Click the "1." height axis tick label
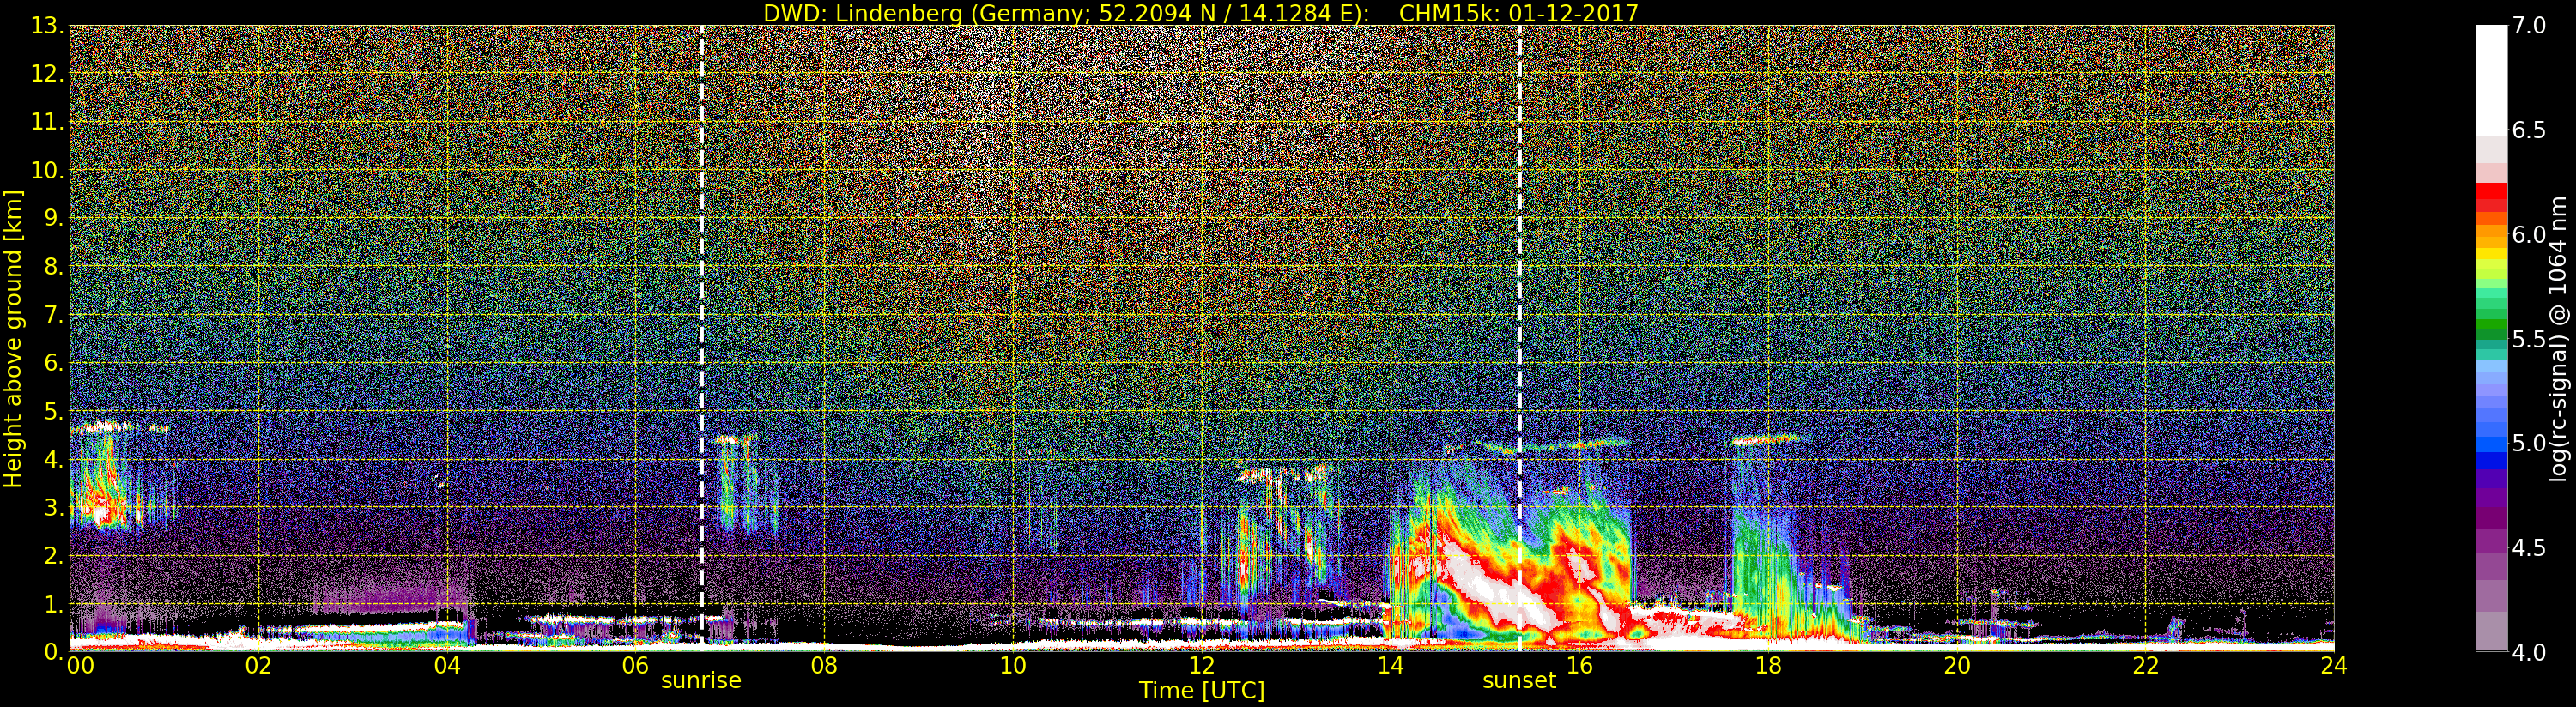Screen dimensions: 2576x707 click(x=54, y=603)
